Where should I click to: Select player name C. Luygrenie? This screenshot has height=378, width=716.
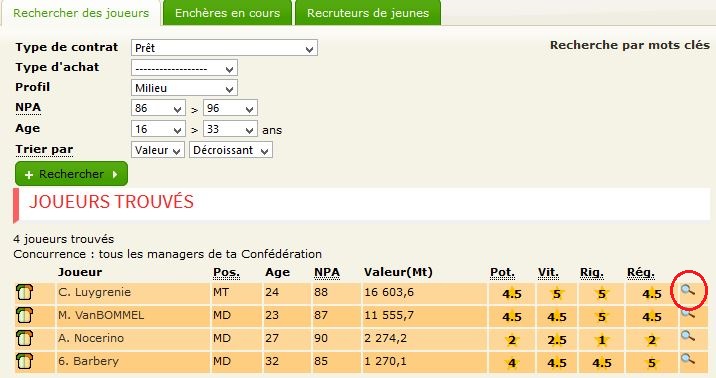pos(95,292)
